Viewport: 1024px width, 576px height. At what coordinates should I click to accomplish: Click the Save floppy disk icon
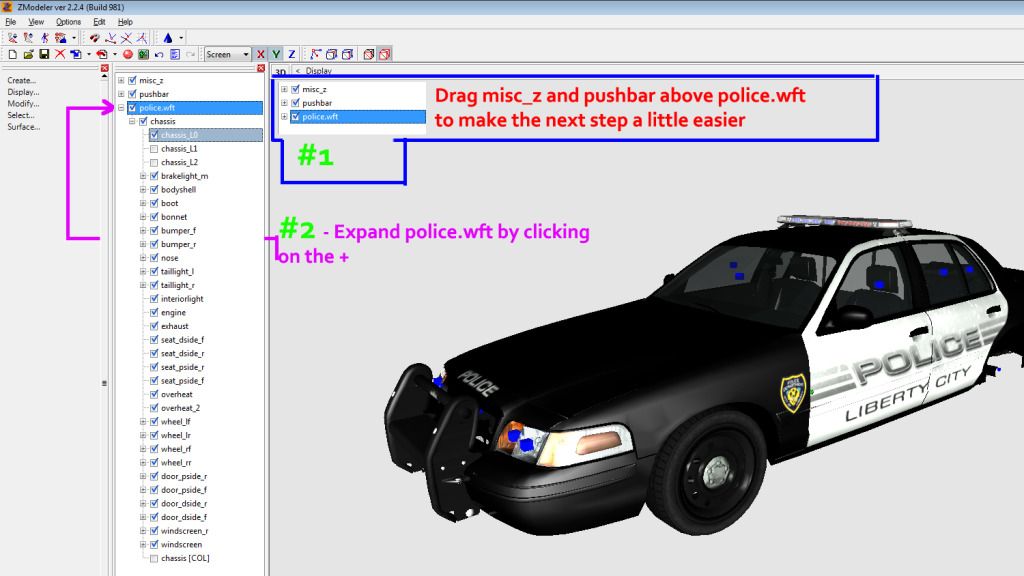[x=44, y=54]
